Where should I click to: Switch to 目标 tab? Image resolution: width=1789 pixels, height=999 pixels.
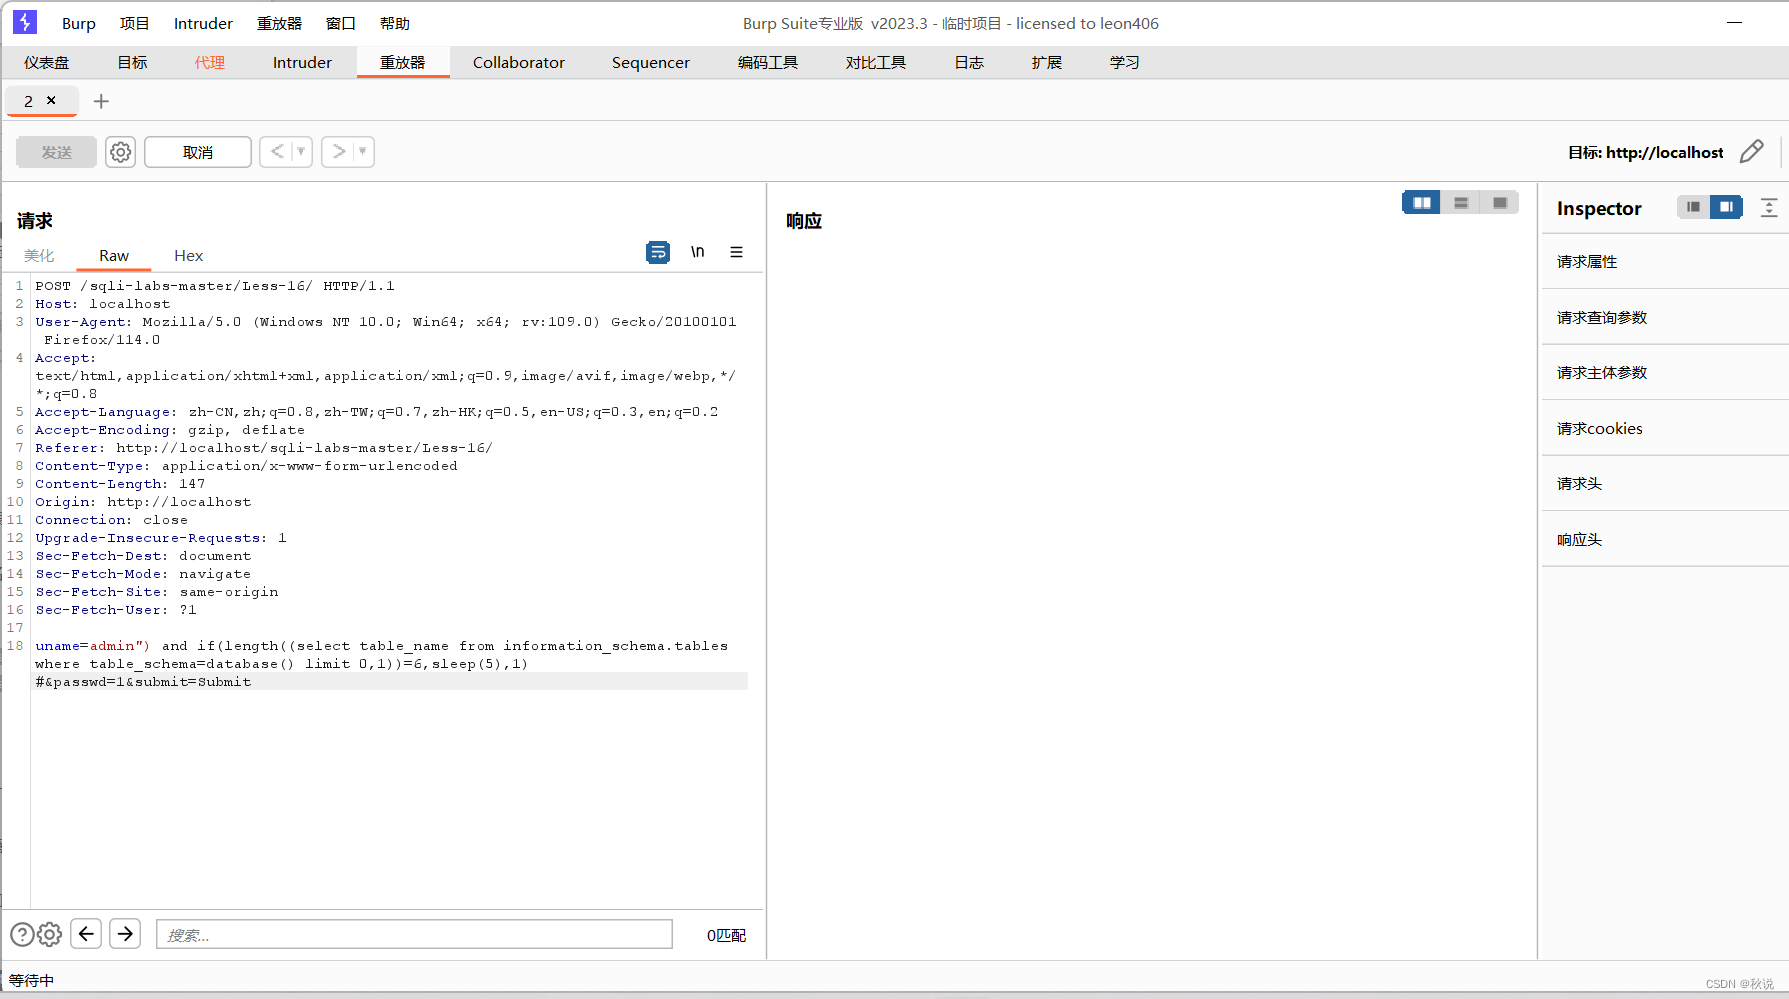132,62
